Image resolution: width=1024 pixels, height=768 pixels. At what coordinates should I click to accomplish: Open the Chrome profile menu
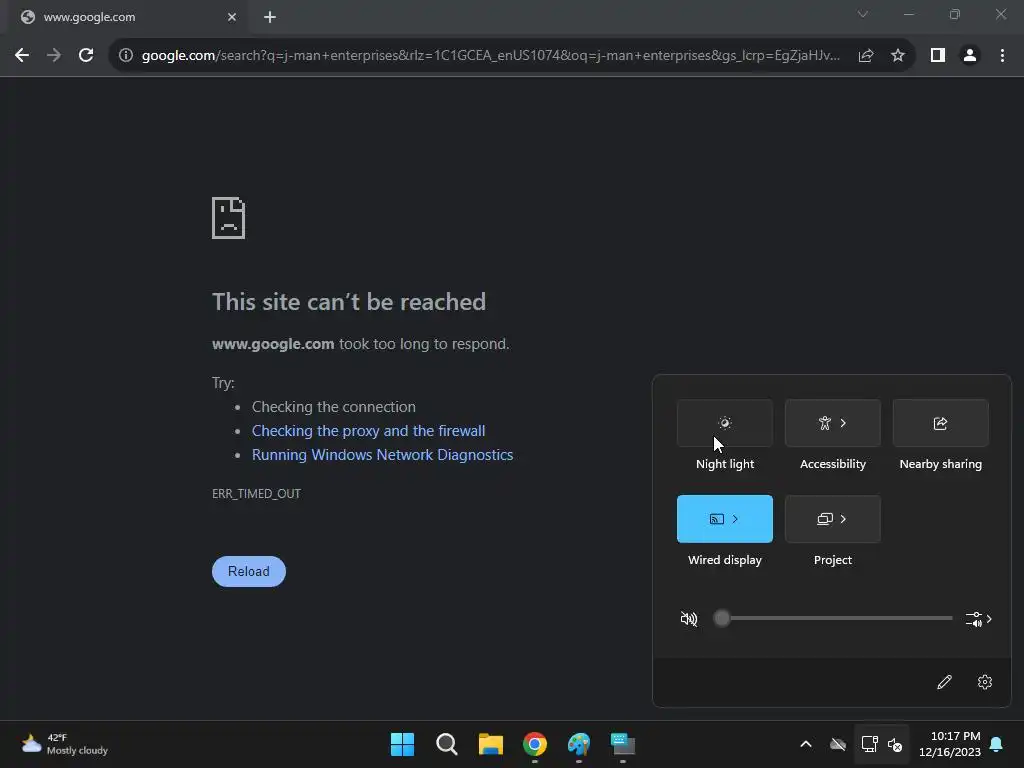970,56
